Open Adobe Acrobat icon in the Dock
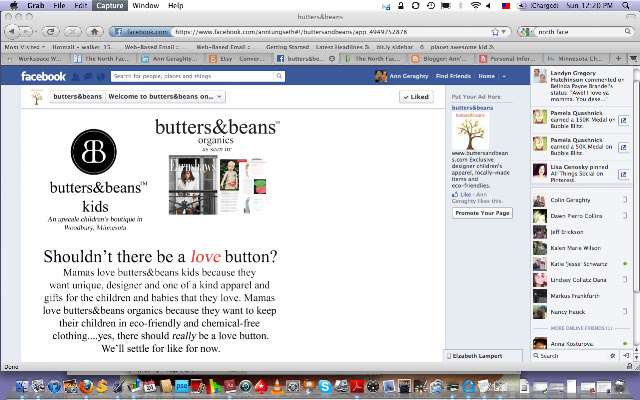The image size is (640, 400). click(357, 386)
